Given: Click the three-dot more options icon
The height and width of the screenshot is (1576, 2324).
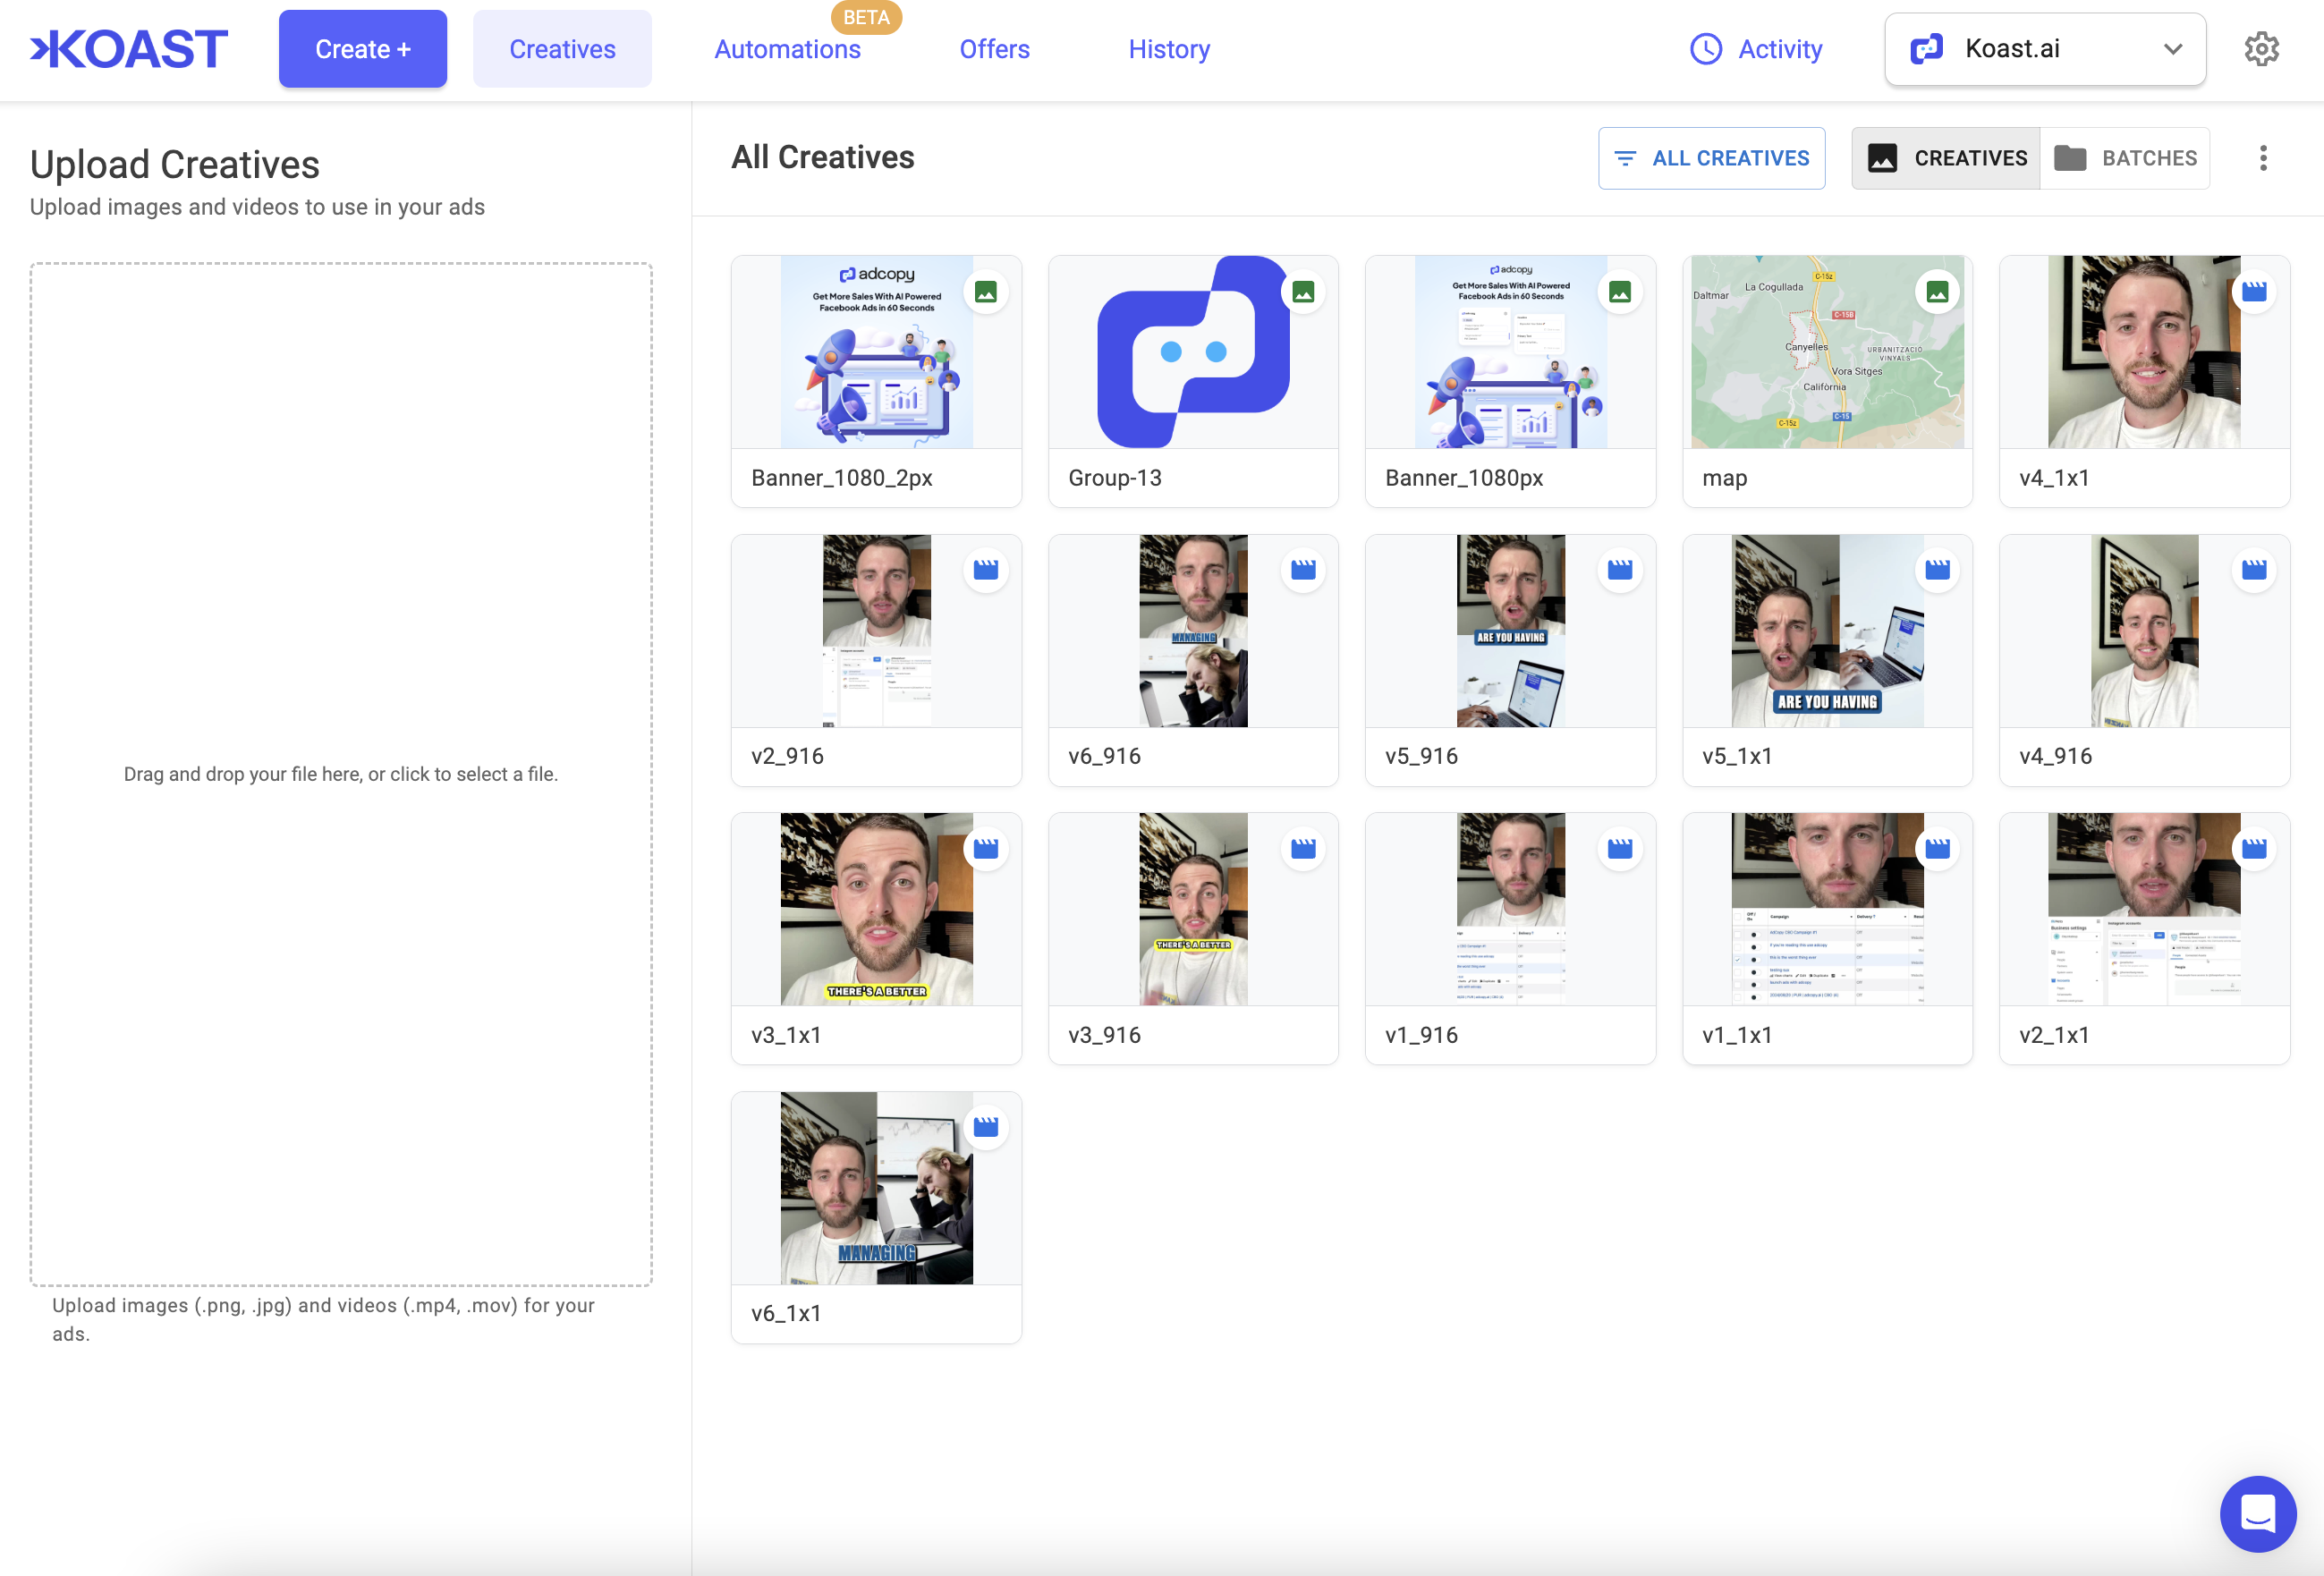Looking at the screenshot, I should pyautogui.click(x=2263, y=158).
